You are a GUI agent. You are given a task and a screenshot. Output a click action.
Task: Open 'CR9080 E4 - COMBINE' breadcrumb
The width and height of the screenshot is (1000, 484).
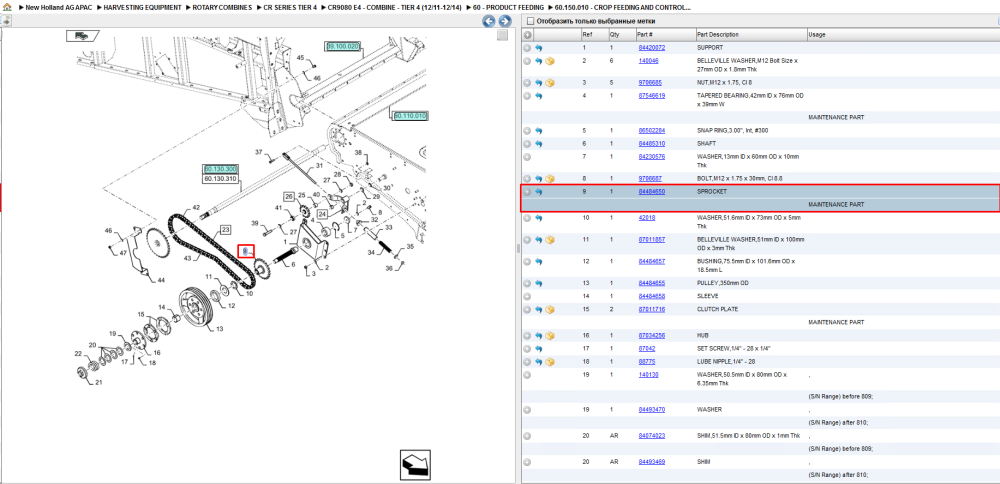click(394, 7)
